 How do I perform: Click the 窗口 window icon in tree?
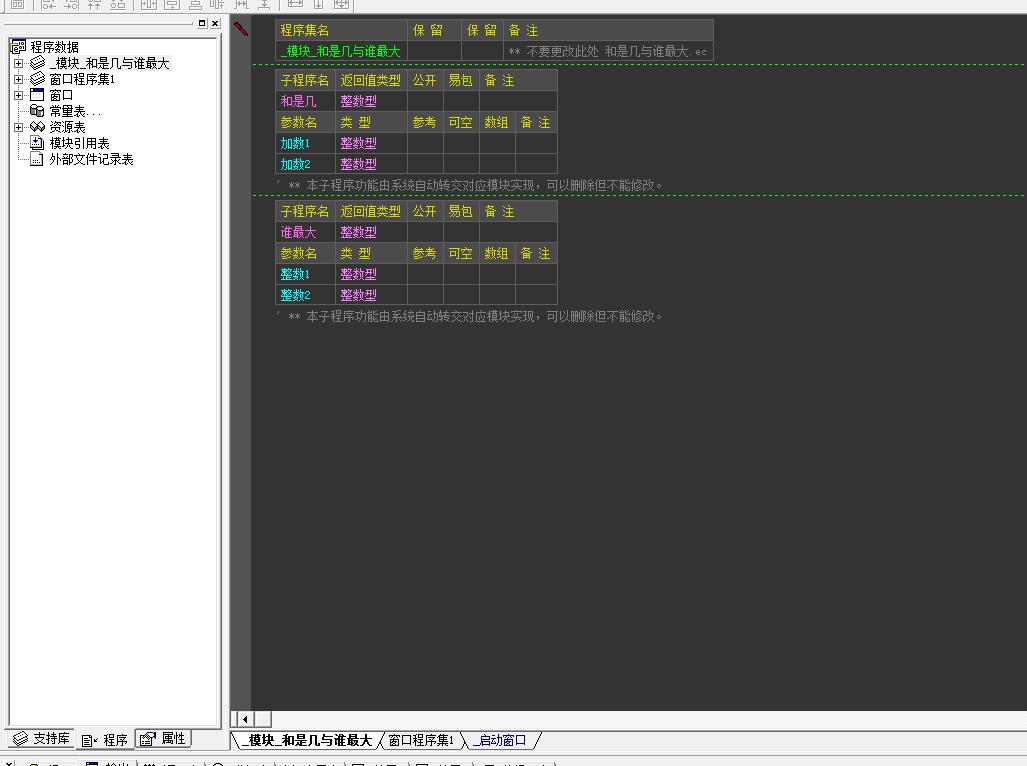click(x=37, y=96)
